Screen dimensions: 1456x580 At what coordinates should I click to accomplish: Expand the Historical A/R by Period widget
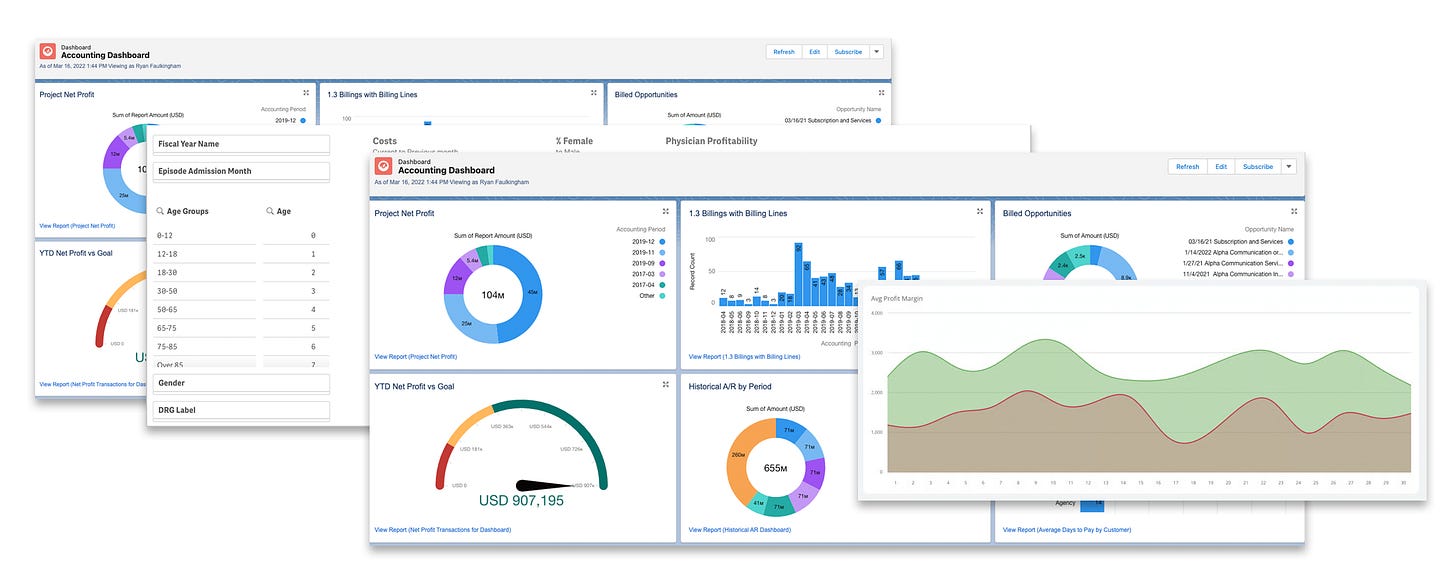pos(978,386)
